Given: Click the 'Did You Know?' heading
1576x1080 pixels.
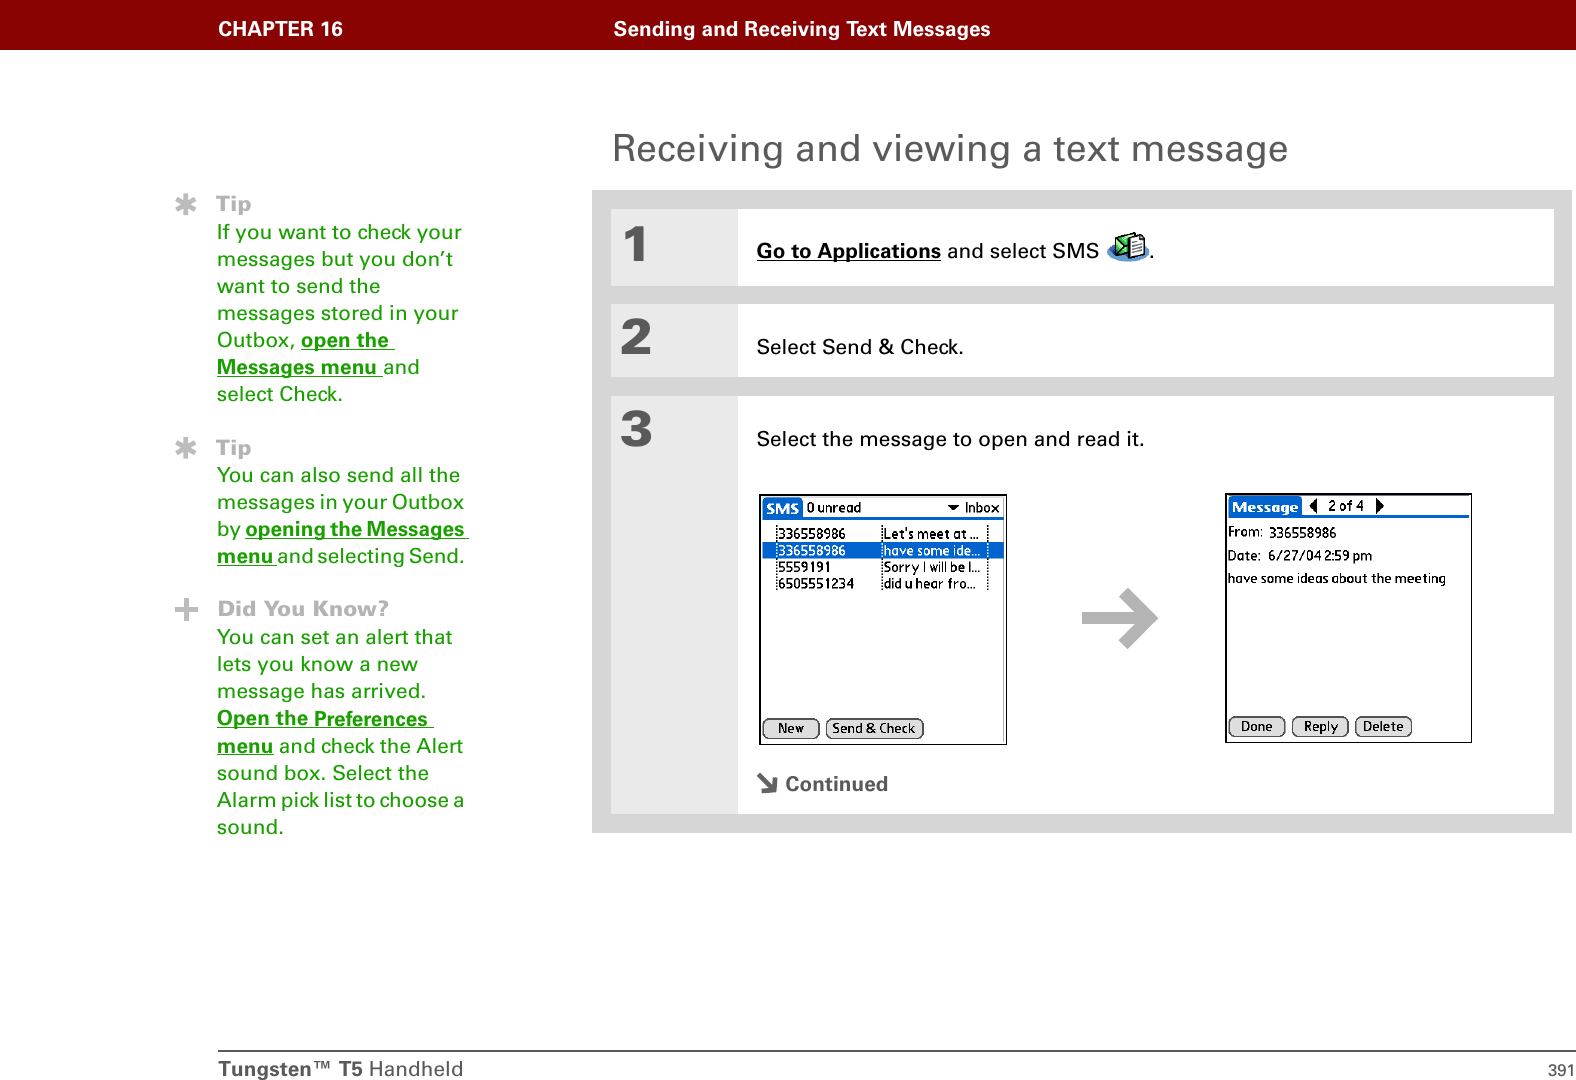Looking at the screenshot, I should point(303,609).
